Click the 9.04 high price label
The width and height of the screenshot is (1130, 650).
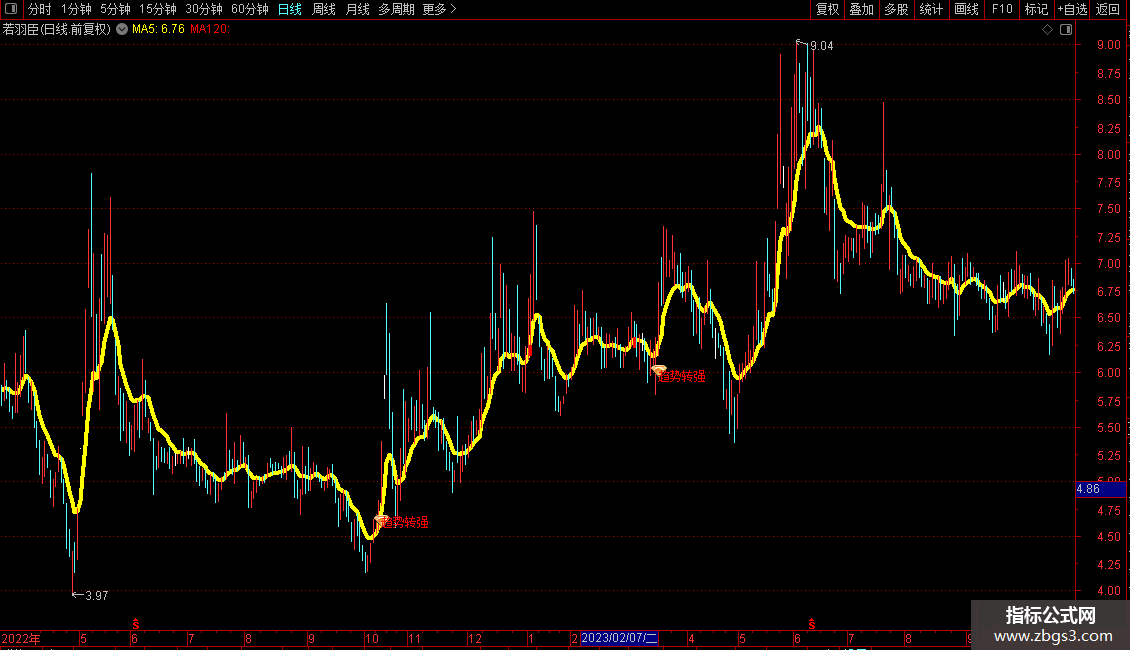(x=822, y=46)
